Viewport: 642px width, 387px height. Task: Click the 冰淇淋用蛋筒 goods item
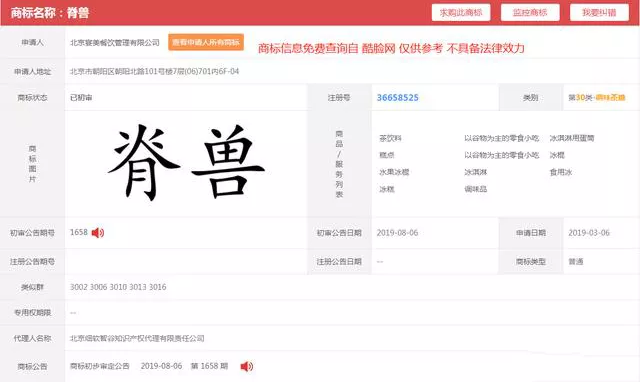click(572, 139)
